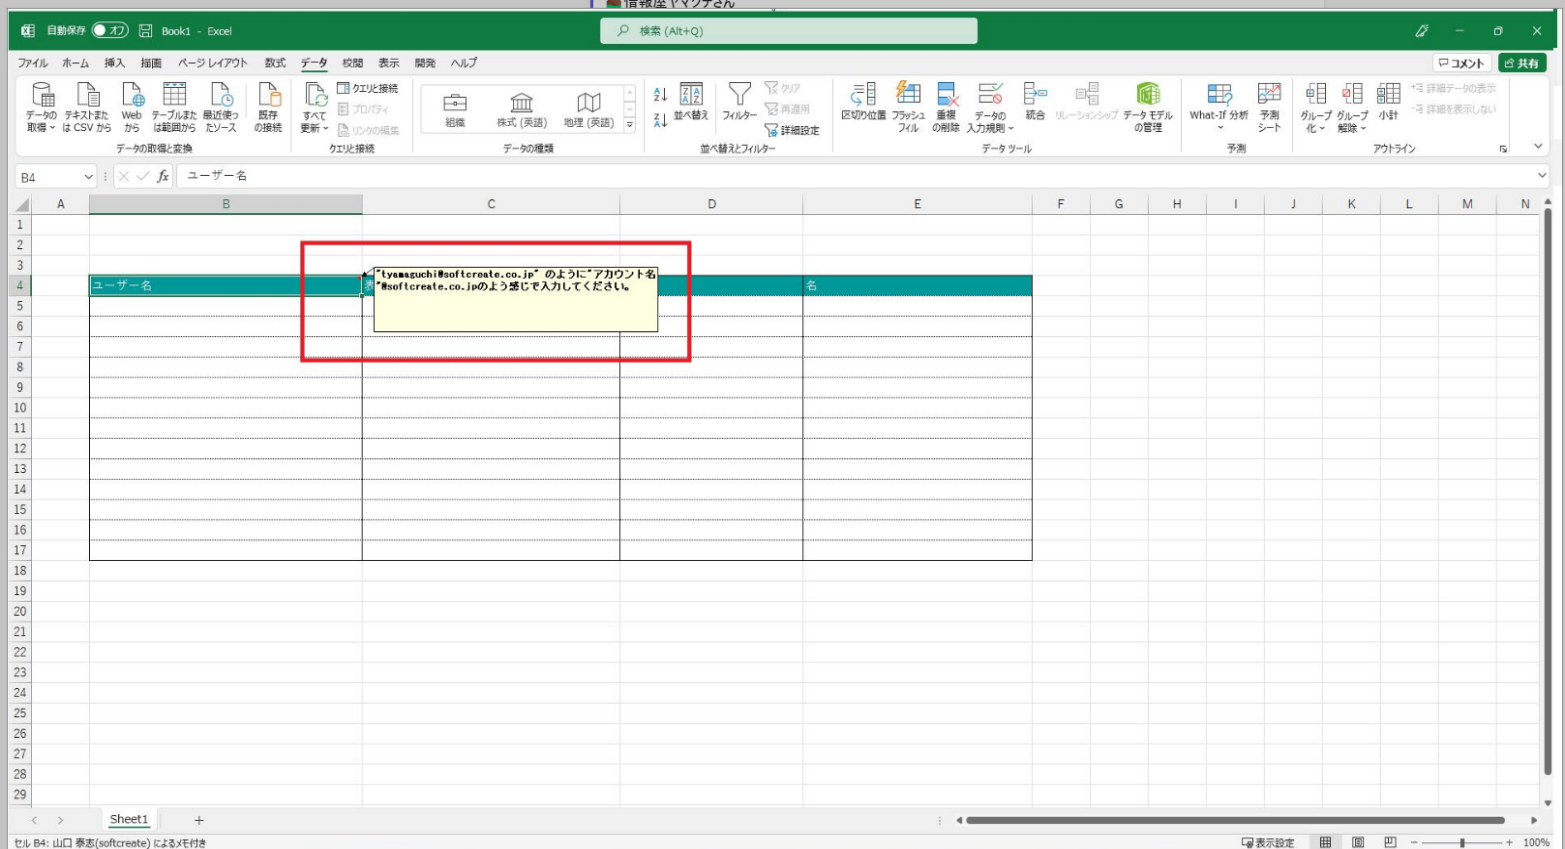Open the Get Data (データの取得) menu
Image resolution: width=1565 pixels, height=849 pixels.
tap(42, 107)
